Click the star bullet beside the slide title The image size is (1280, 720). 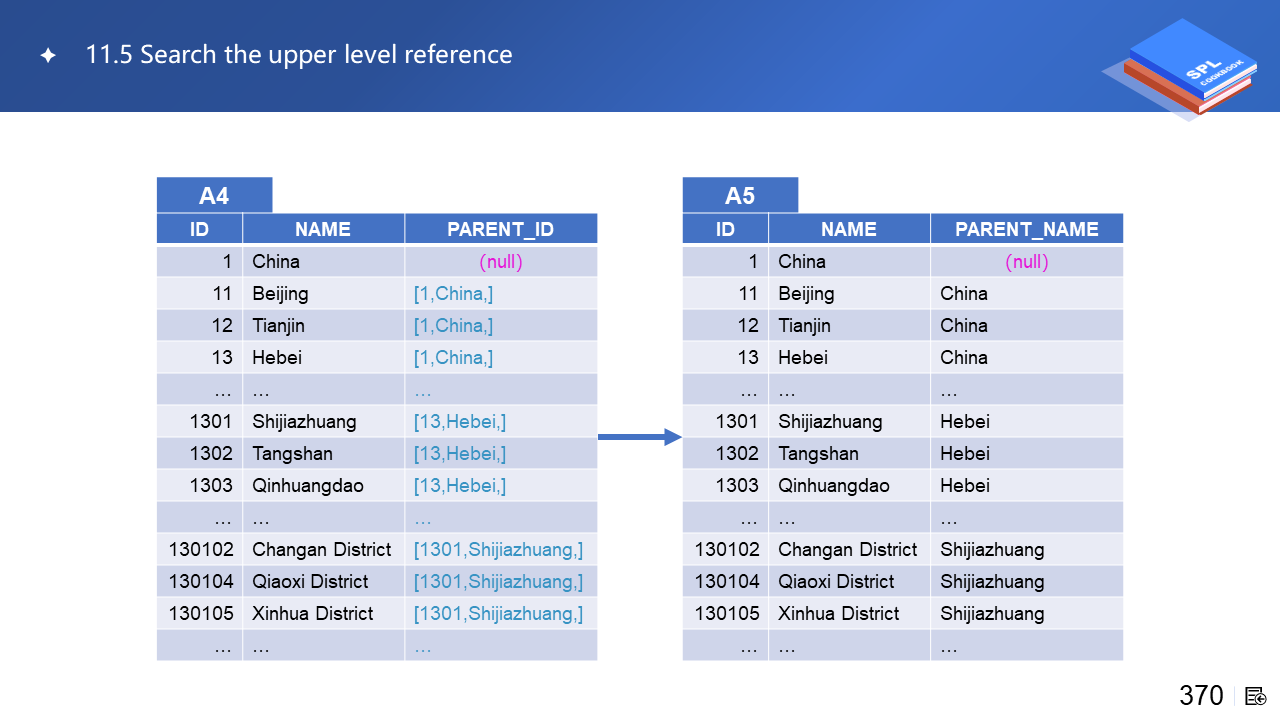coord(48,56)
